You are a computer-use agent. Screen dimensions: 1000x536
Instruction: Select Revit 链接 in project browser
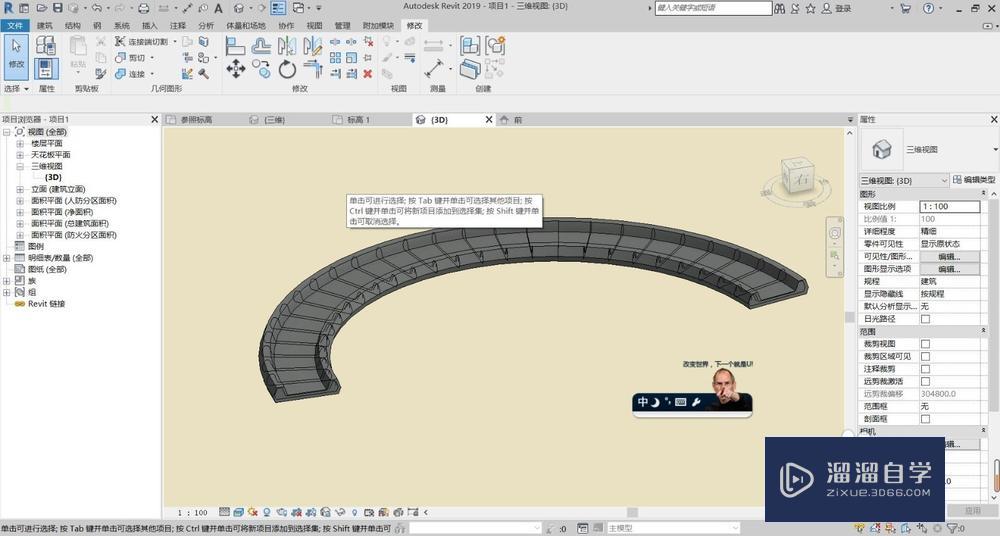point(46,304)
